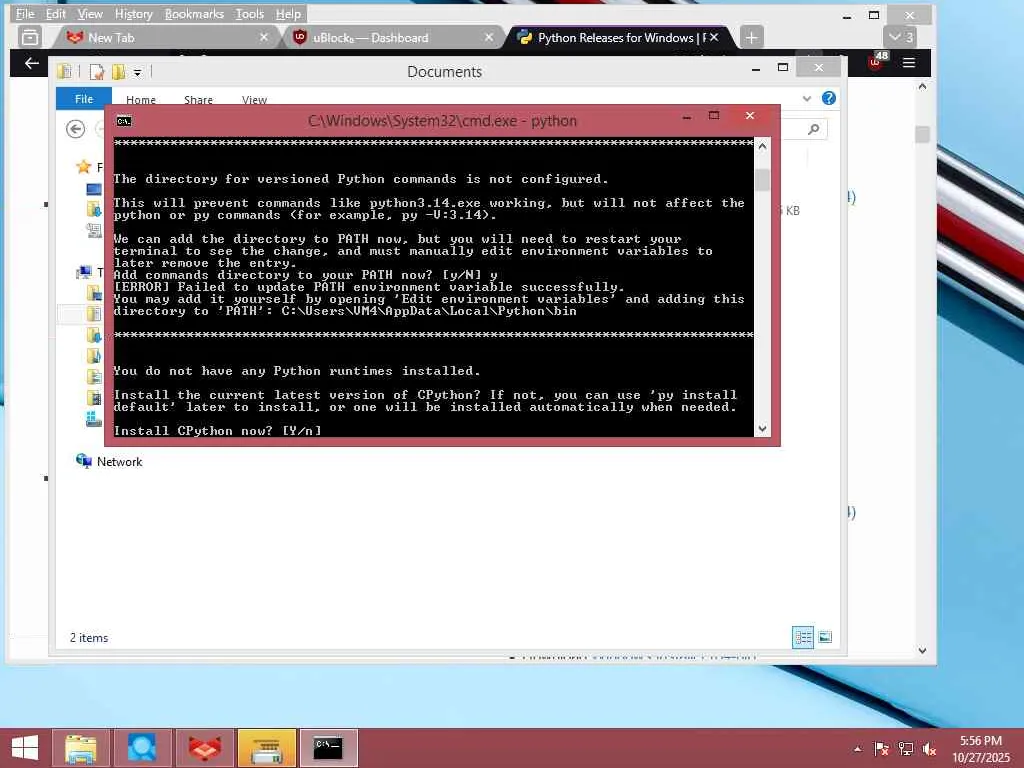
Task: Open the yellow printer app on taskbar
Action: pos(266,748)
